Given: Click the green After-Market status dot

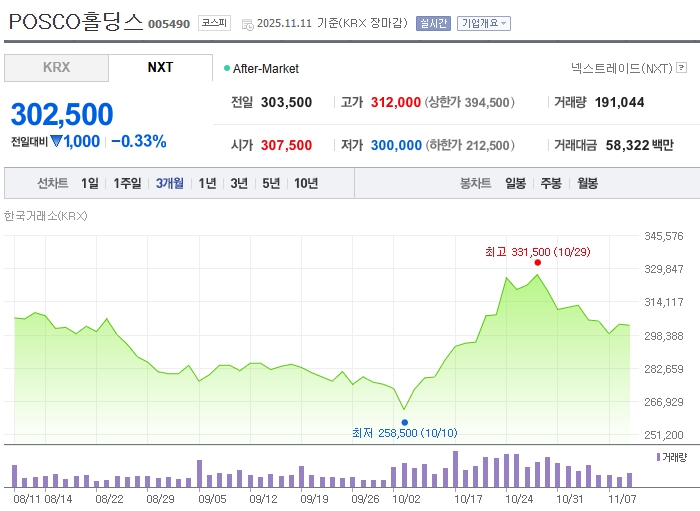Looking at the screenshot, I should tap(227, 68).
